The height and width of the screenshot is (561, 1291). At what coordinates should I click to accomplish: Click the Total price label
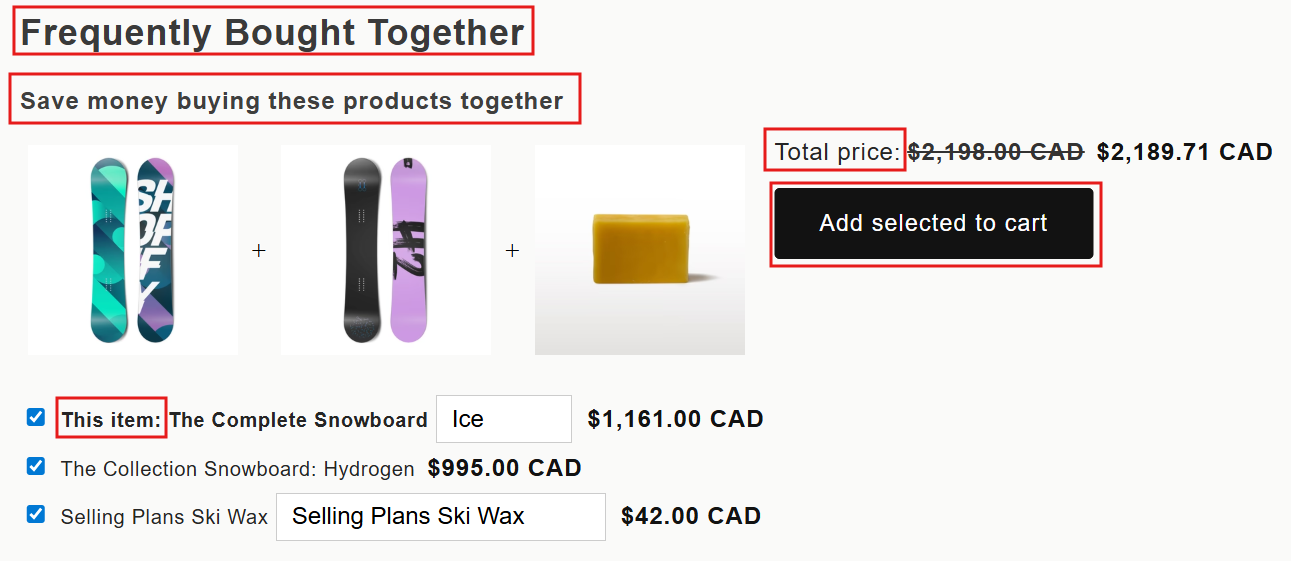(x=838, y=152)
